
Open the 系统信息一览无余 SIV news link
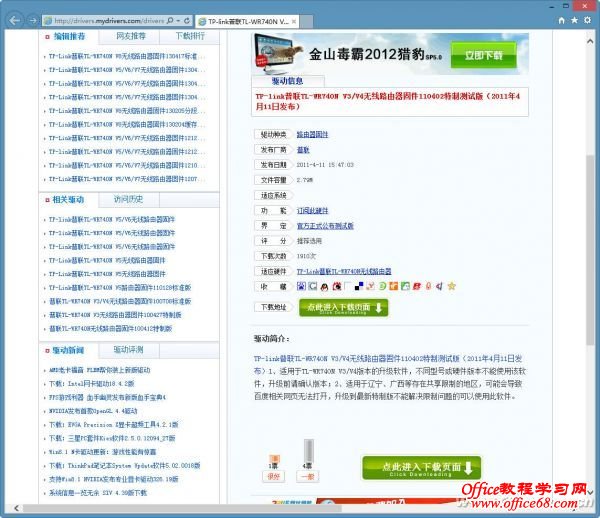[x=98, y=493]
